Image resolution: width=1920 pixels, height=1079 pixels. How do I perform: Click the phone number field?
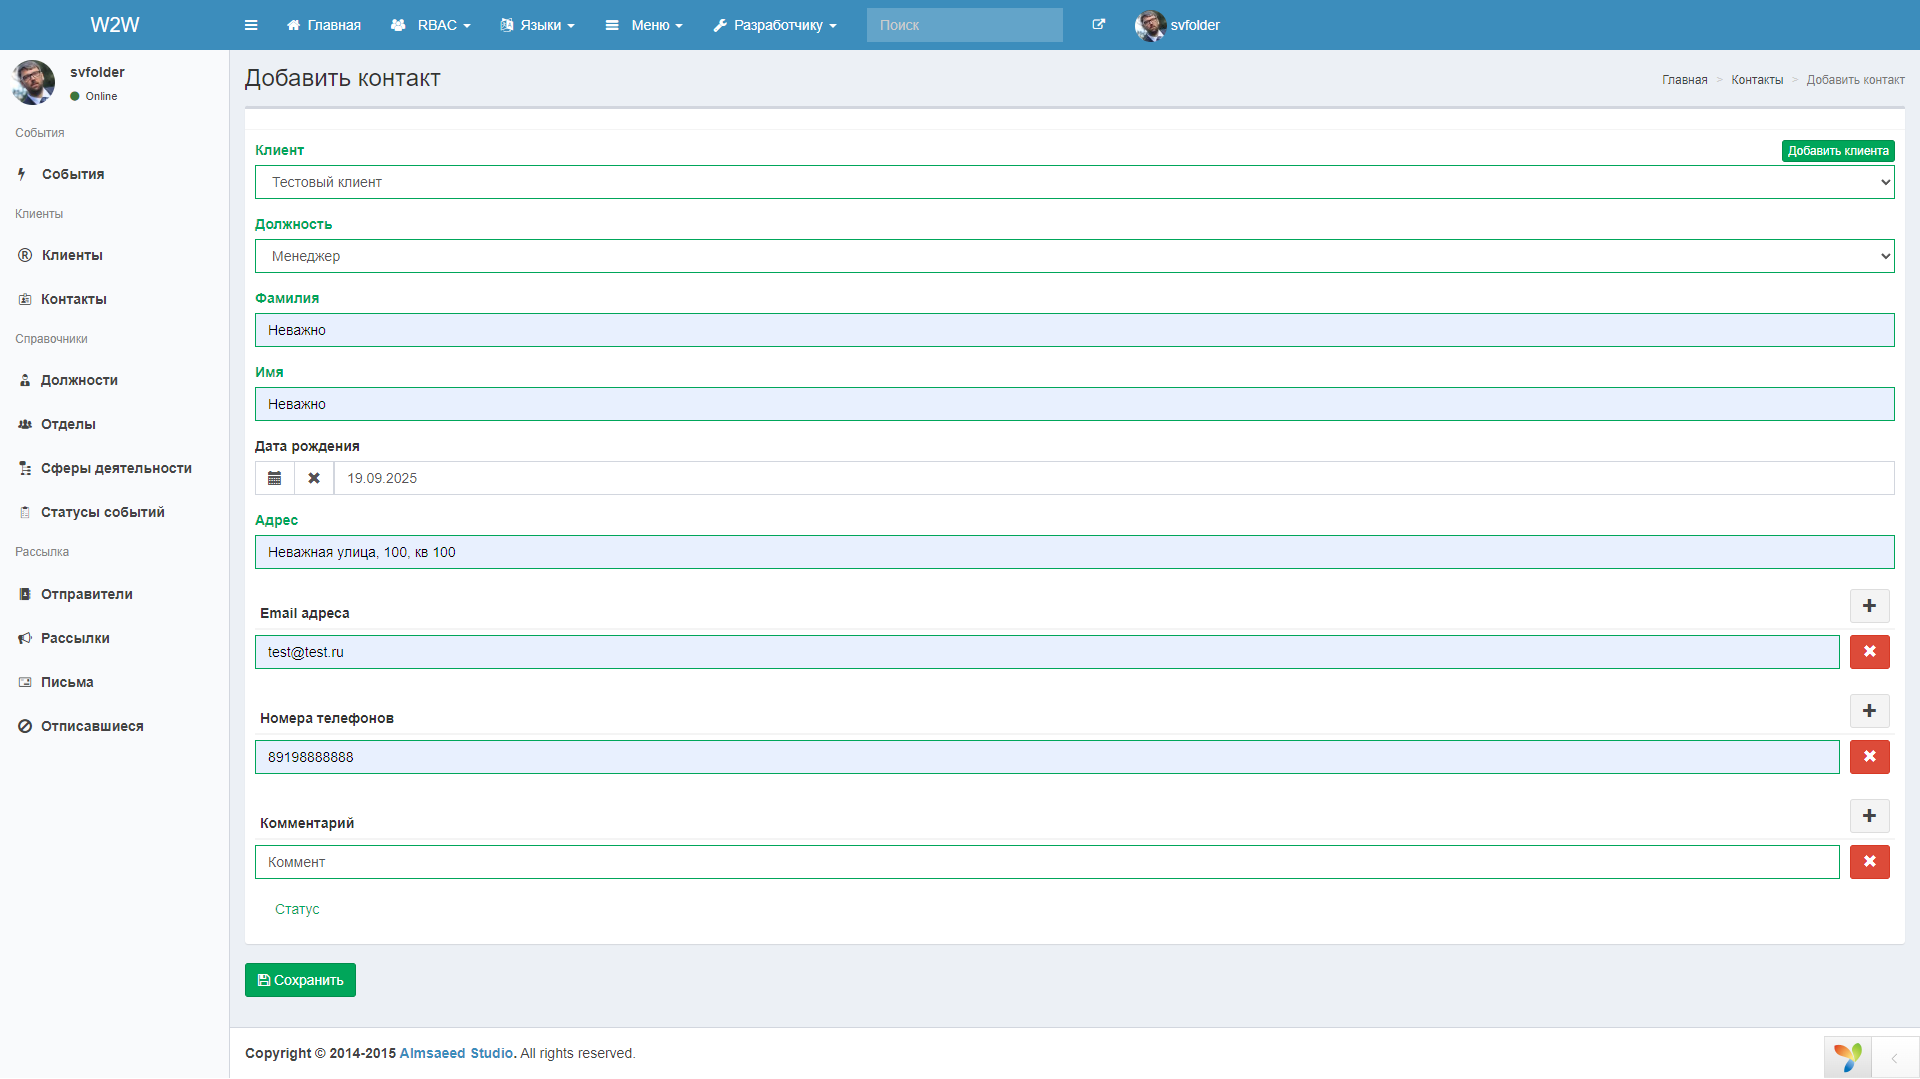click(1047, 757)
